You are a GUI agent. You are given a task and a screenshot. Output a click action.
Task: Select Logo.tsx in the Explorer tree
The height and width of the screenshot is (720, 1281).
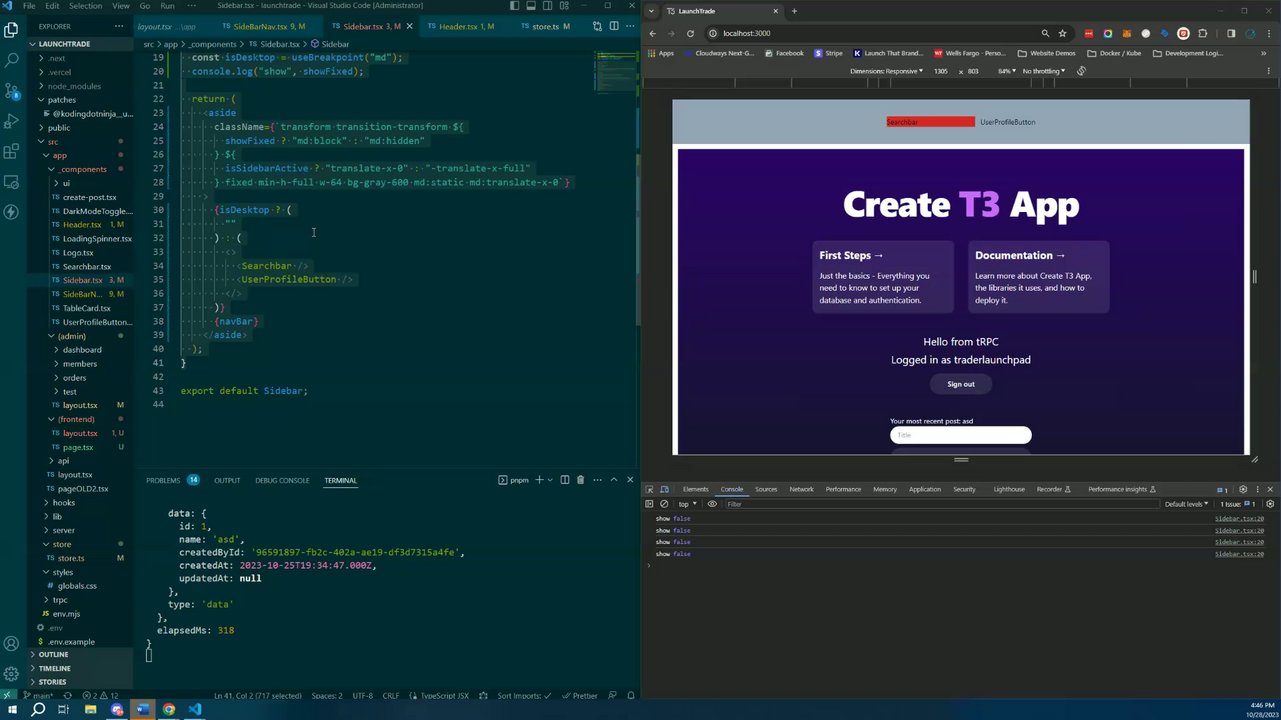[x=78, y=253]
